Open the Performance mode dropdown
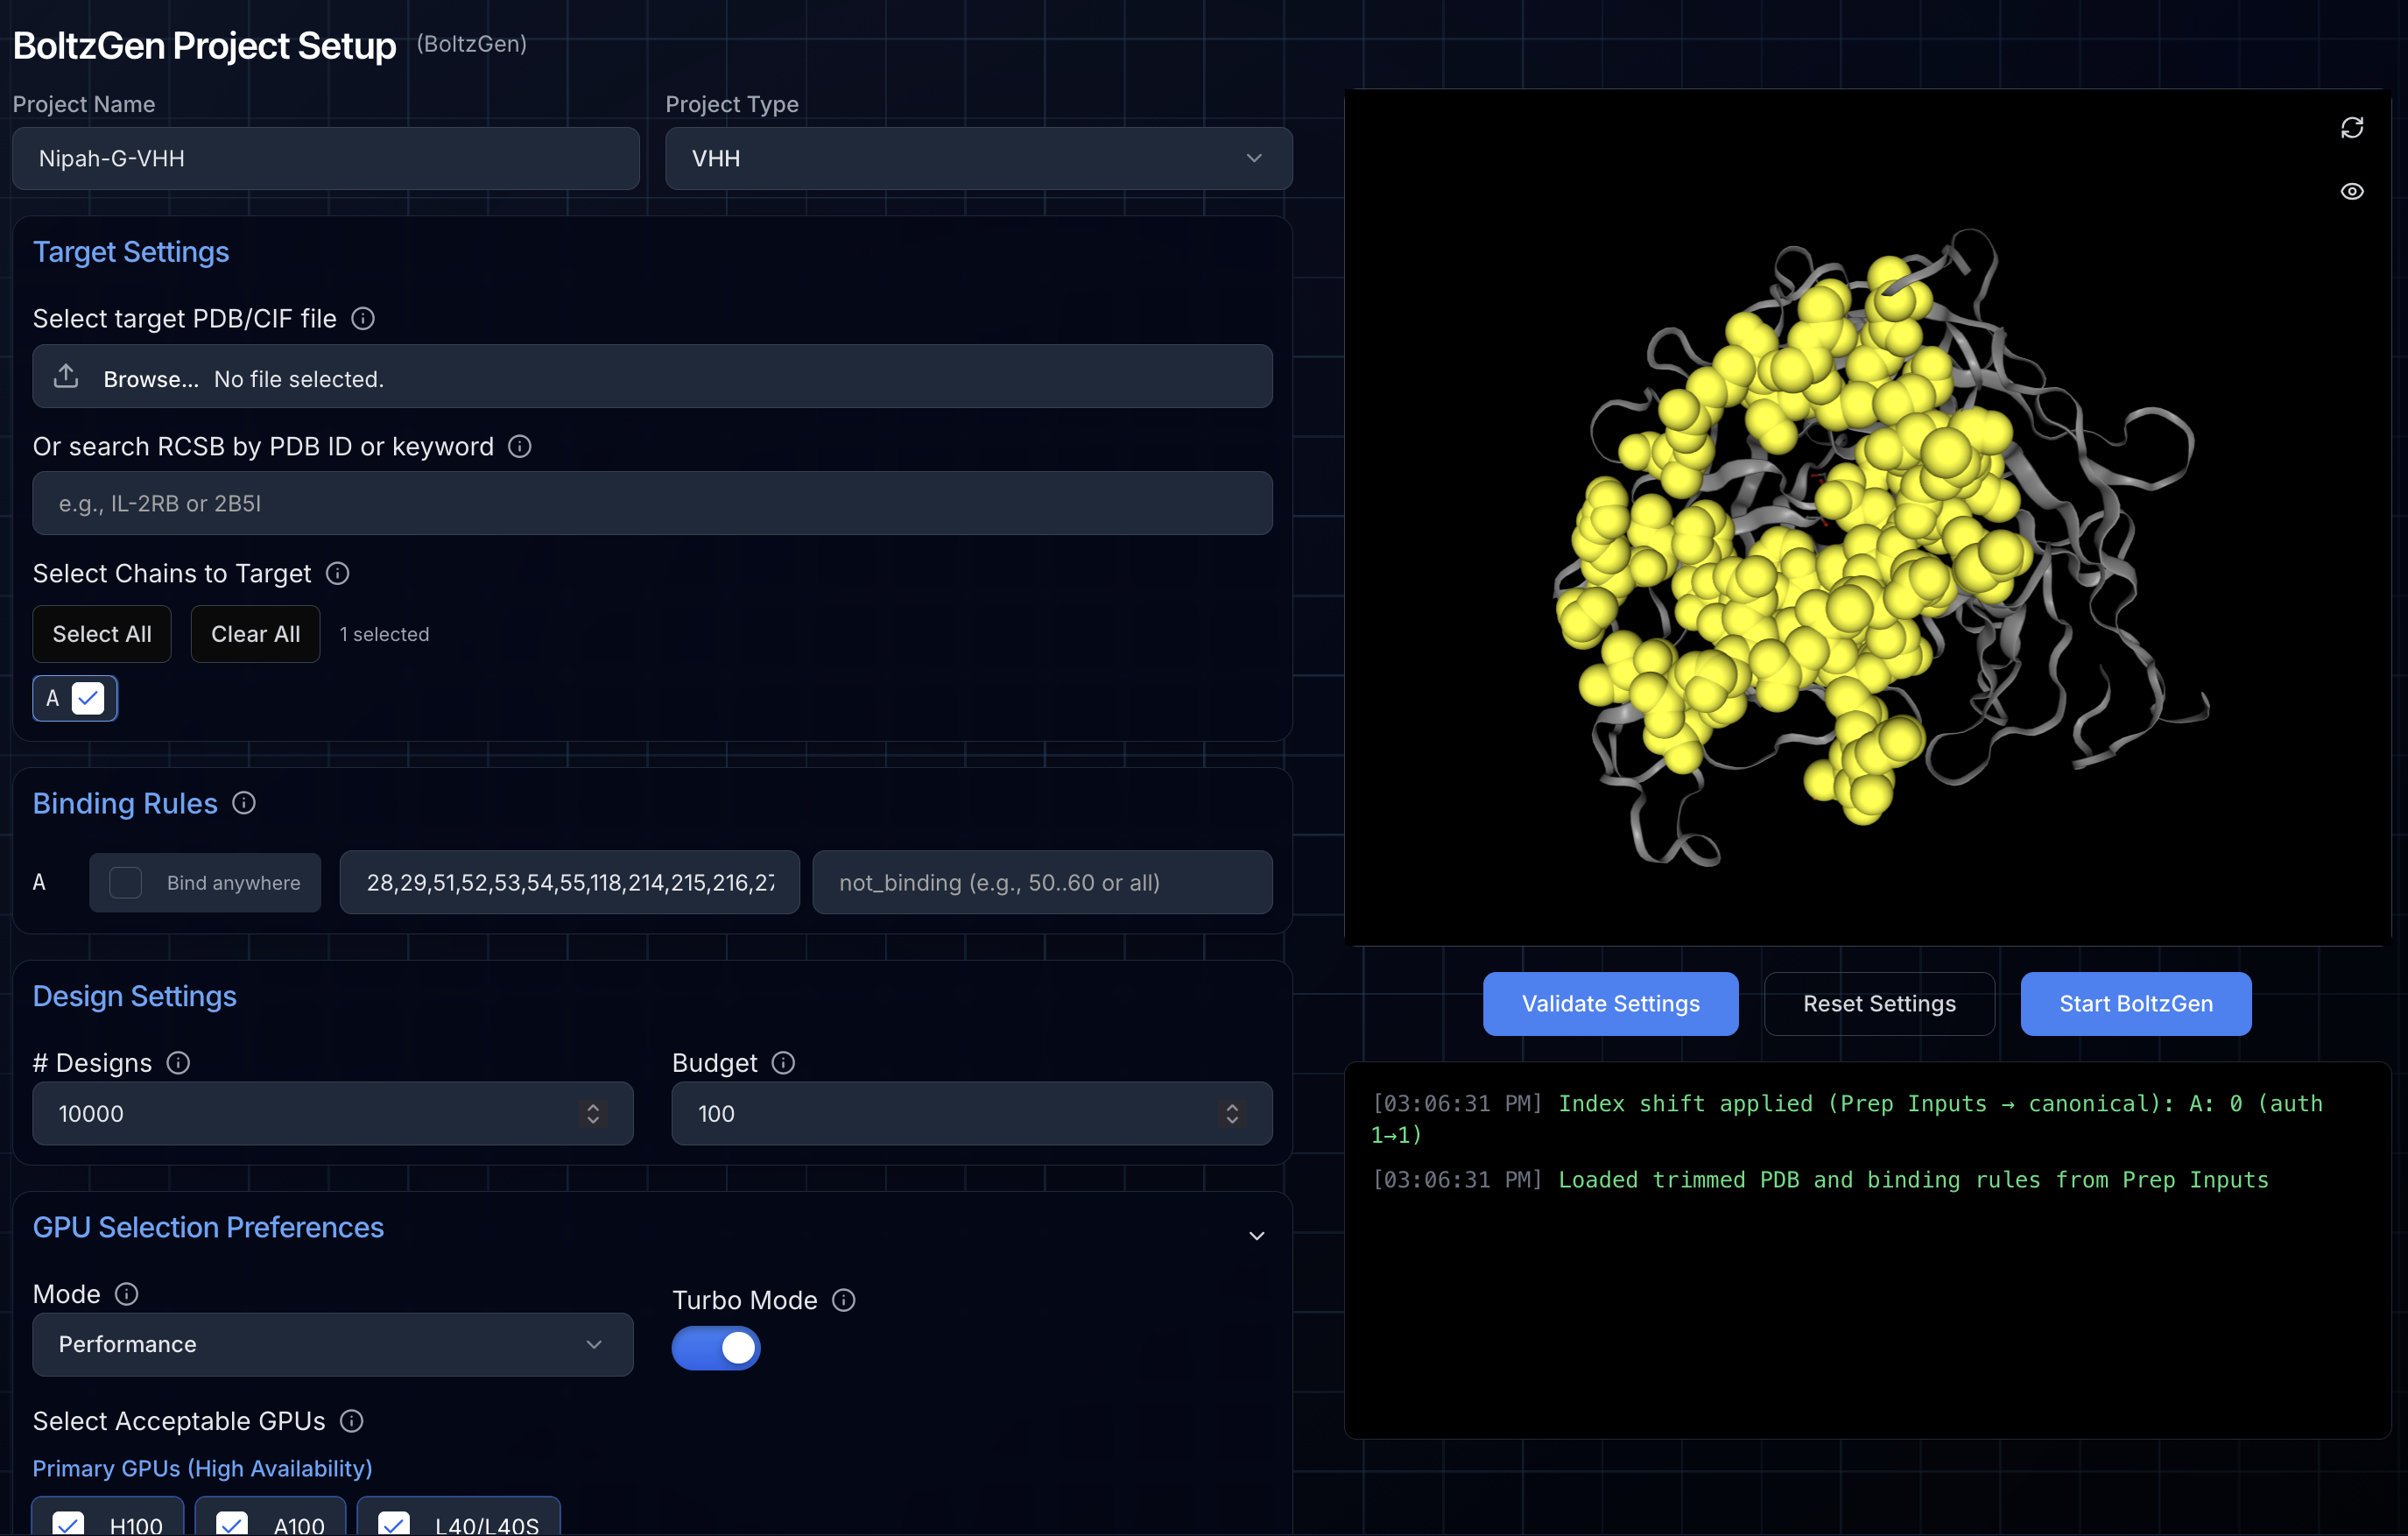 332,1344
